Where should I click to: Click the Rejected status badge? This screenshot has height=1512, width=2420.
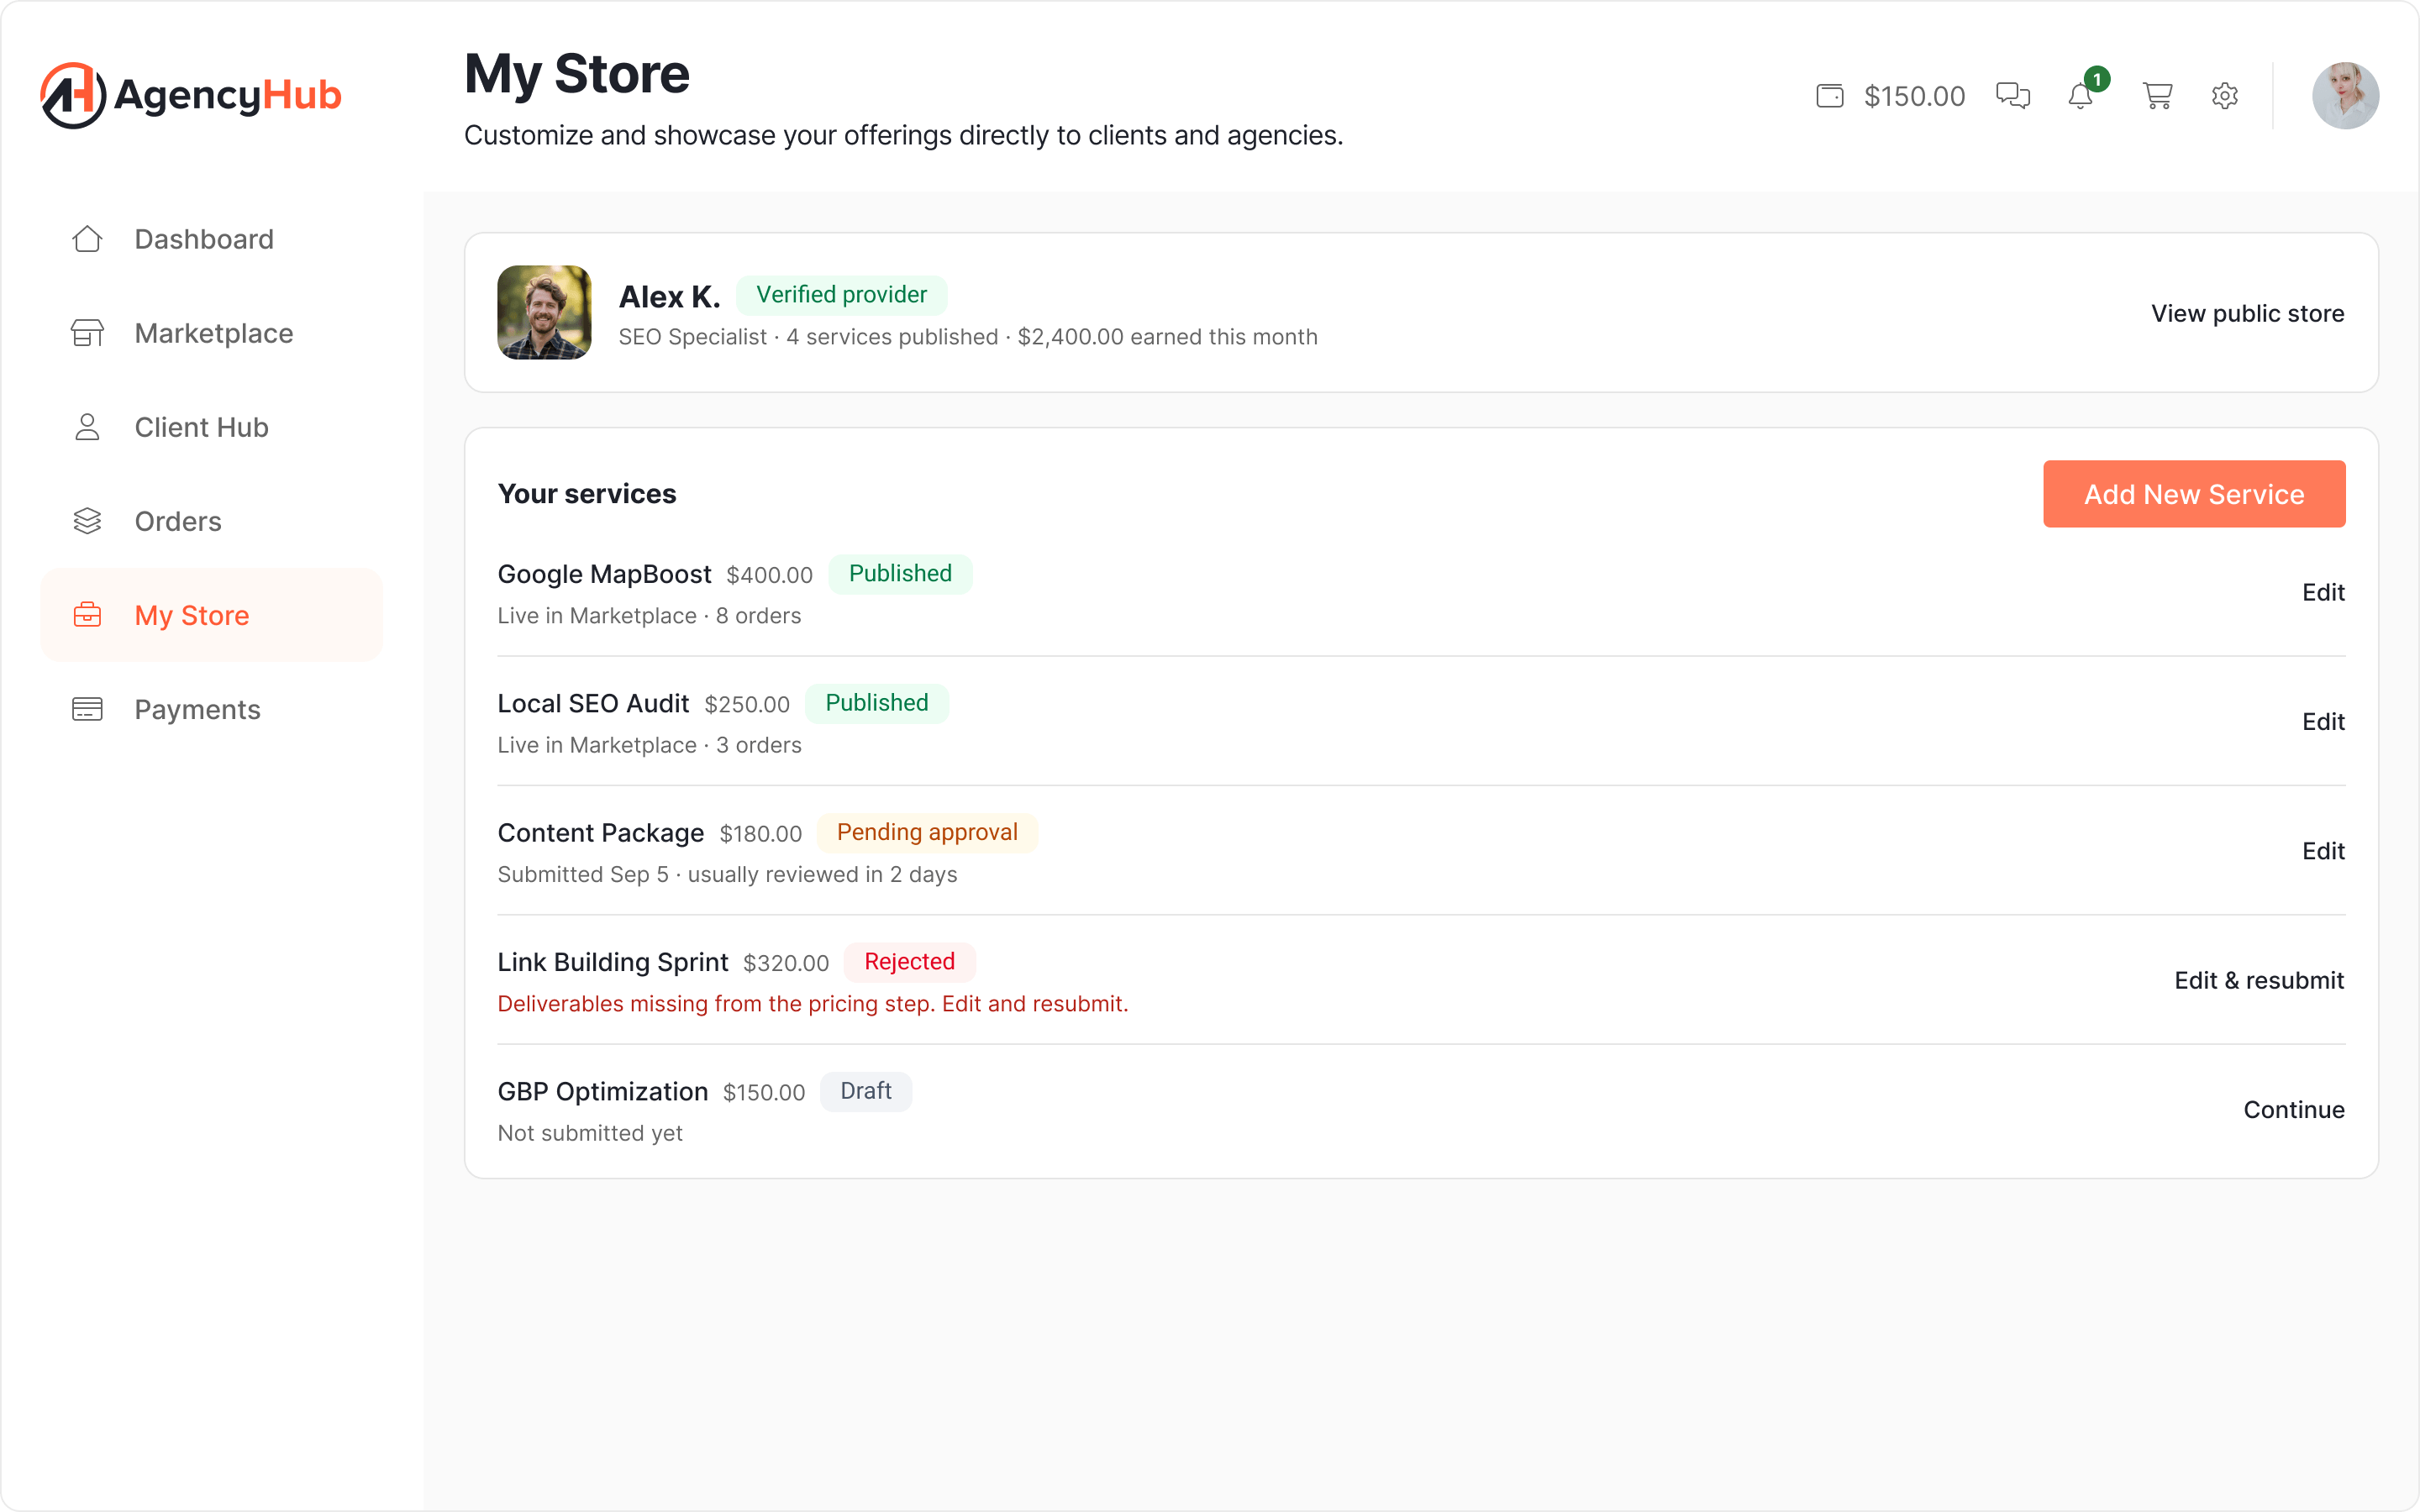click(909, 962)
